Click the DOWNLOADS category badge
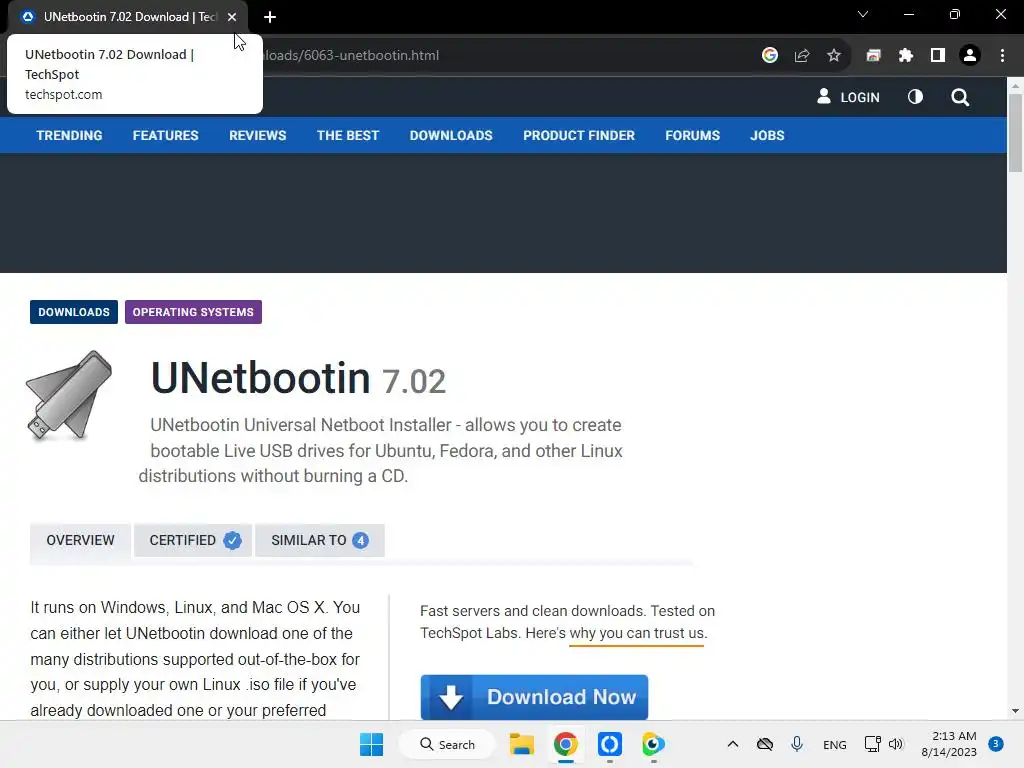Image resolution: width=1024 pixels, height=768 pixels. (x=74, y=312)
